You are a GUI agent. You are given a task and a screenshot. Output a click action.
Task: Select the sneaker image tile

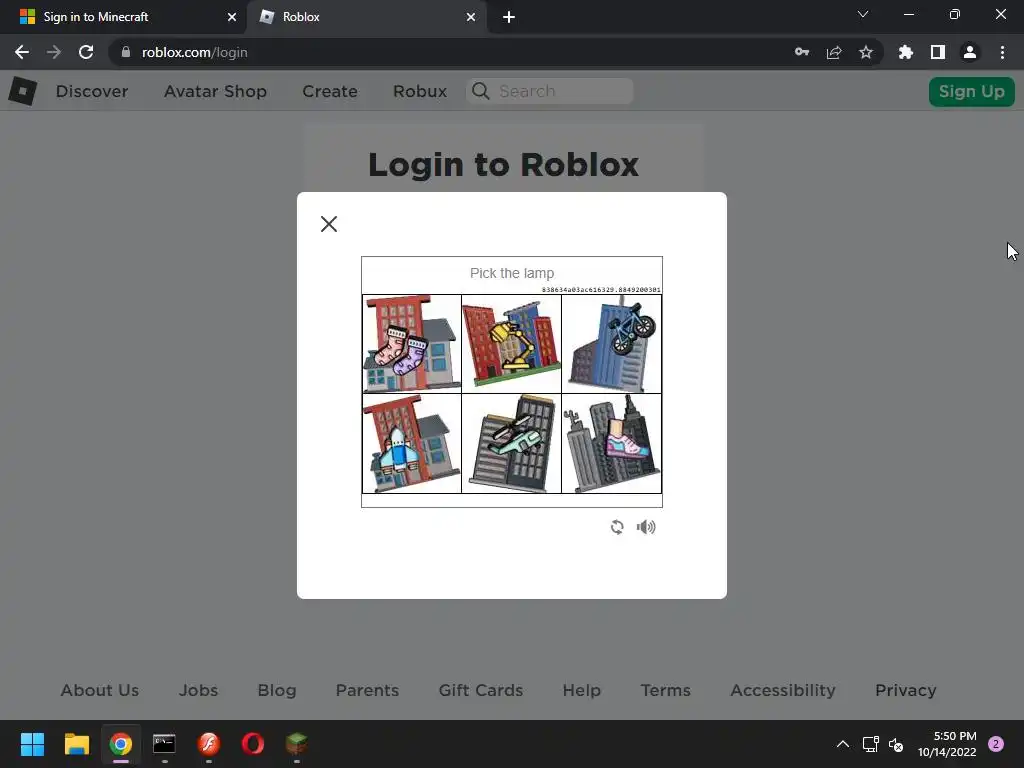pos(611,443)
